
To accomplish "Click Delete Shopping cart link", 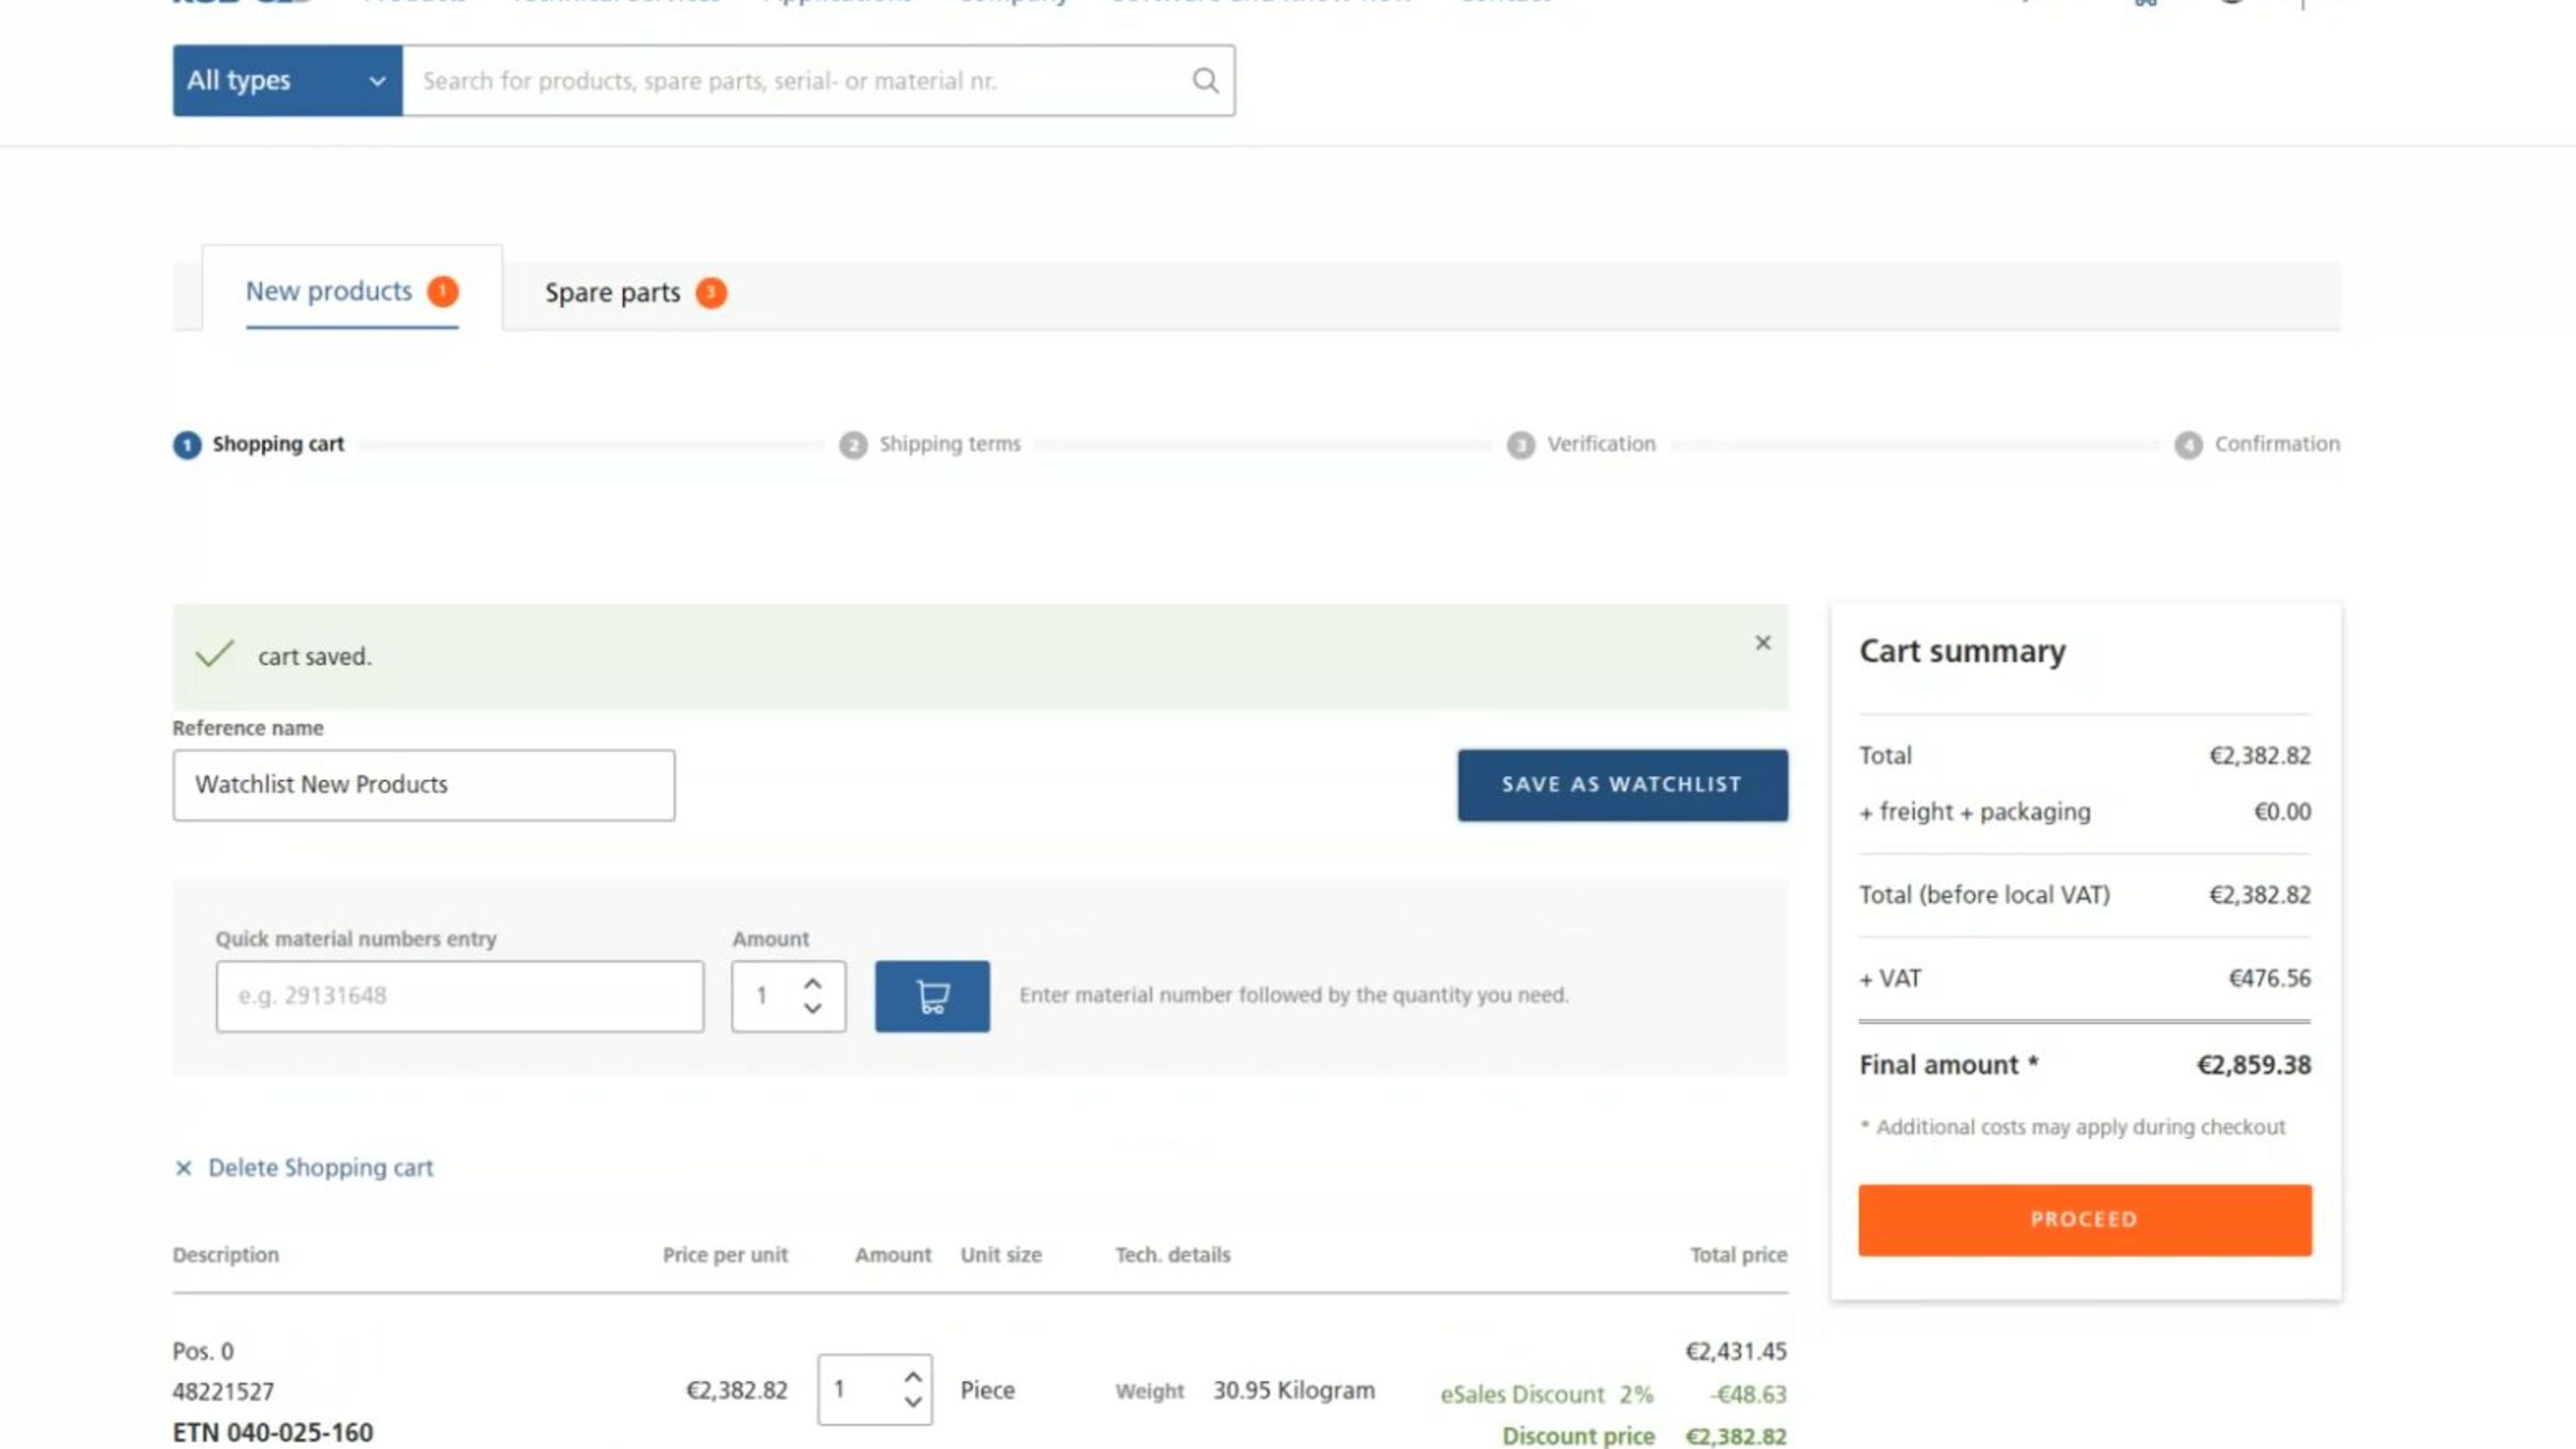I will tap(320, 1168).
